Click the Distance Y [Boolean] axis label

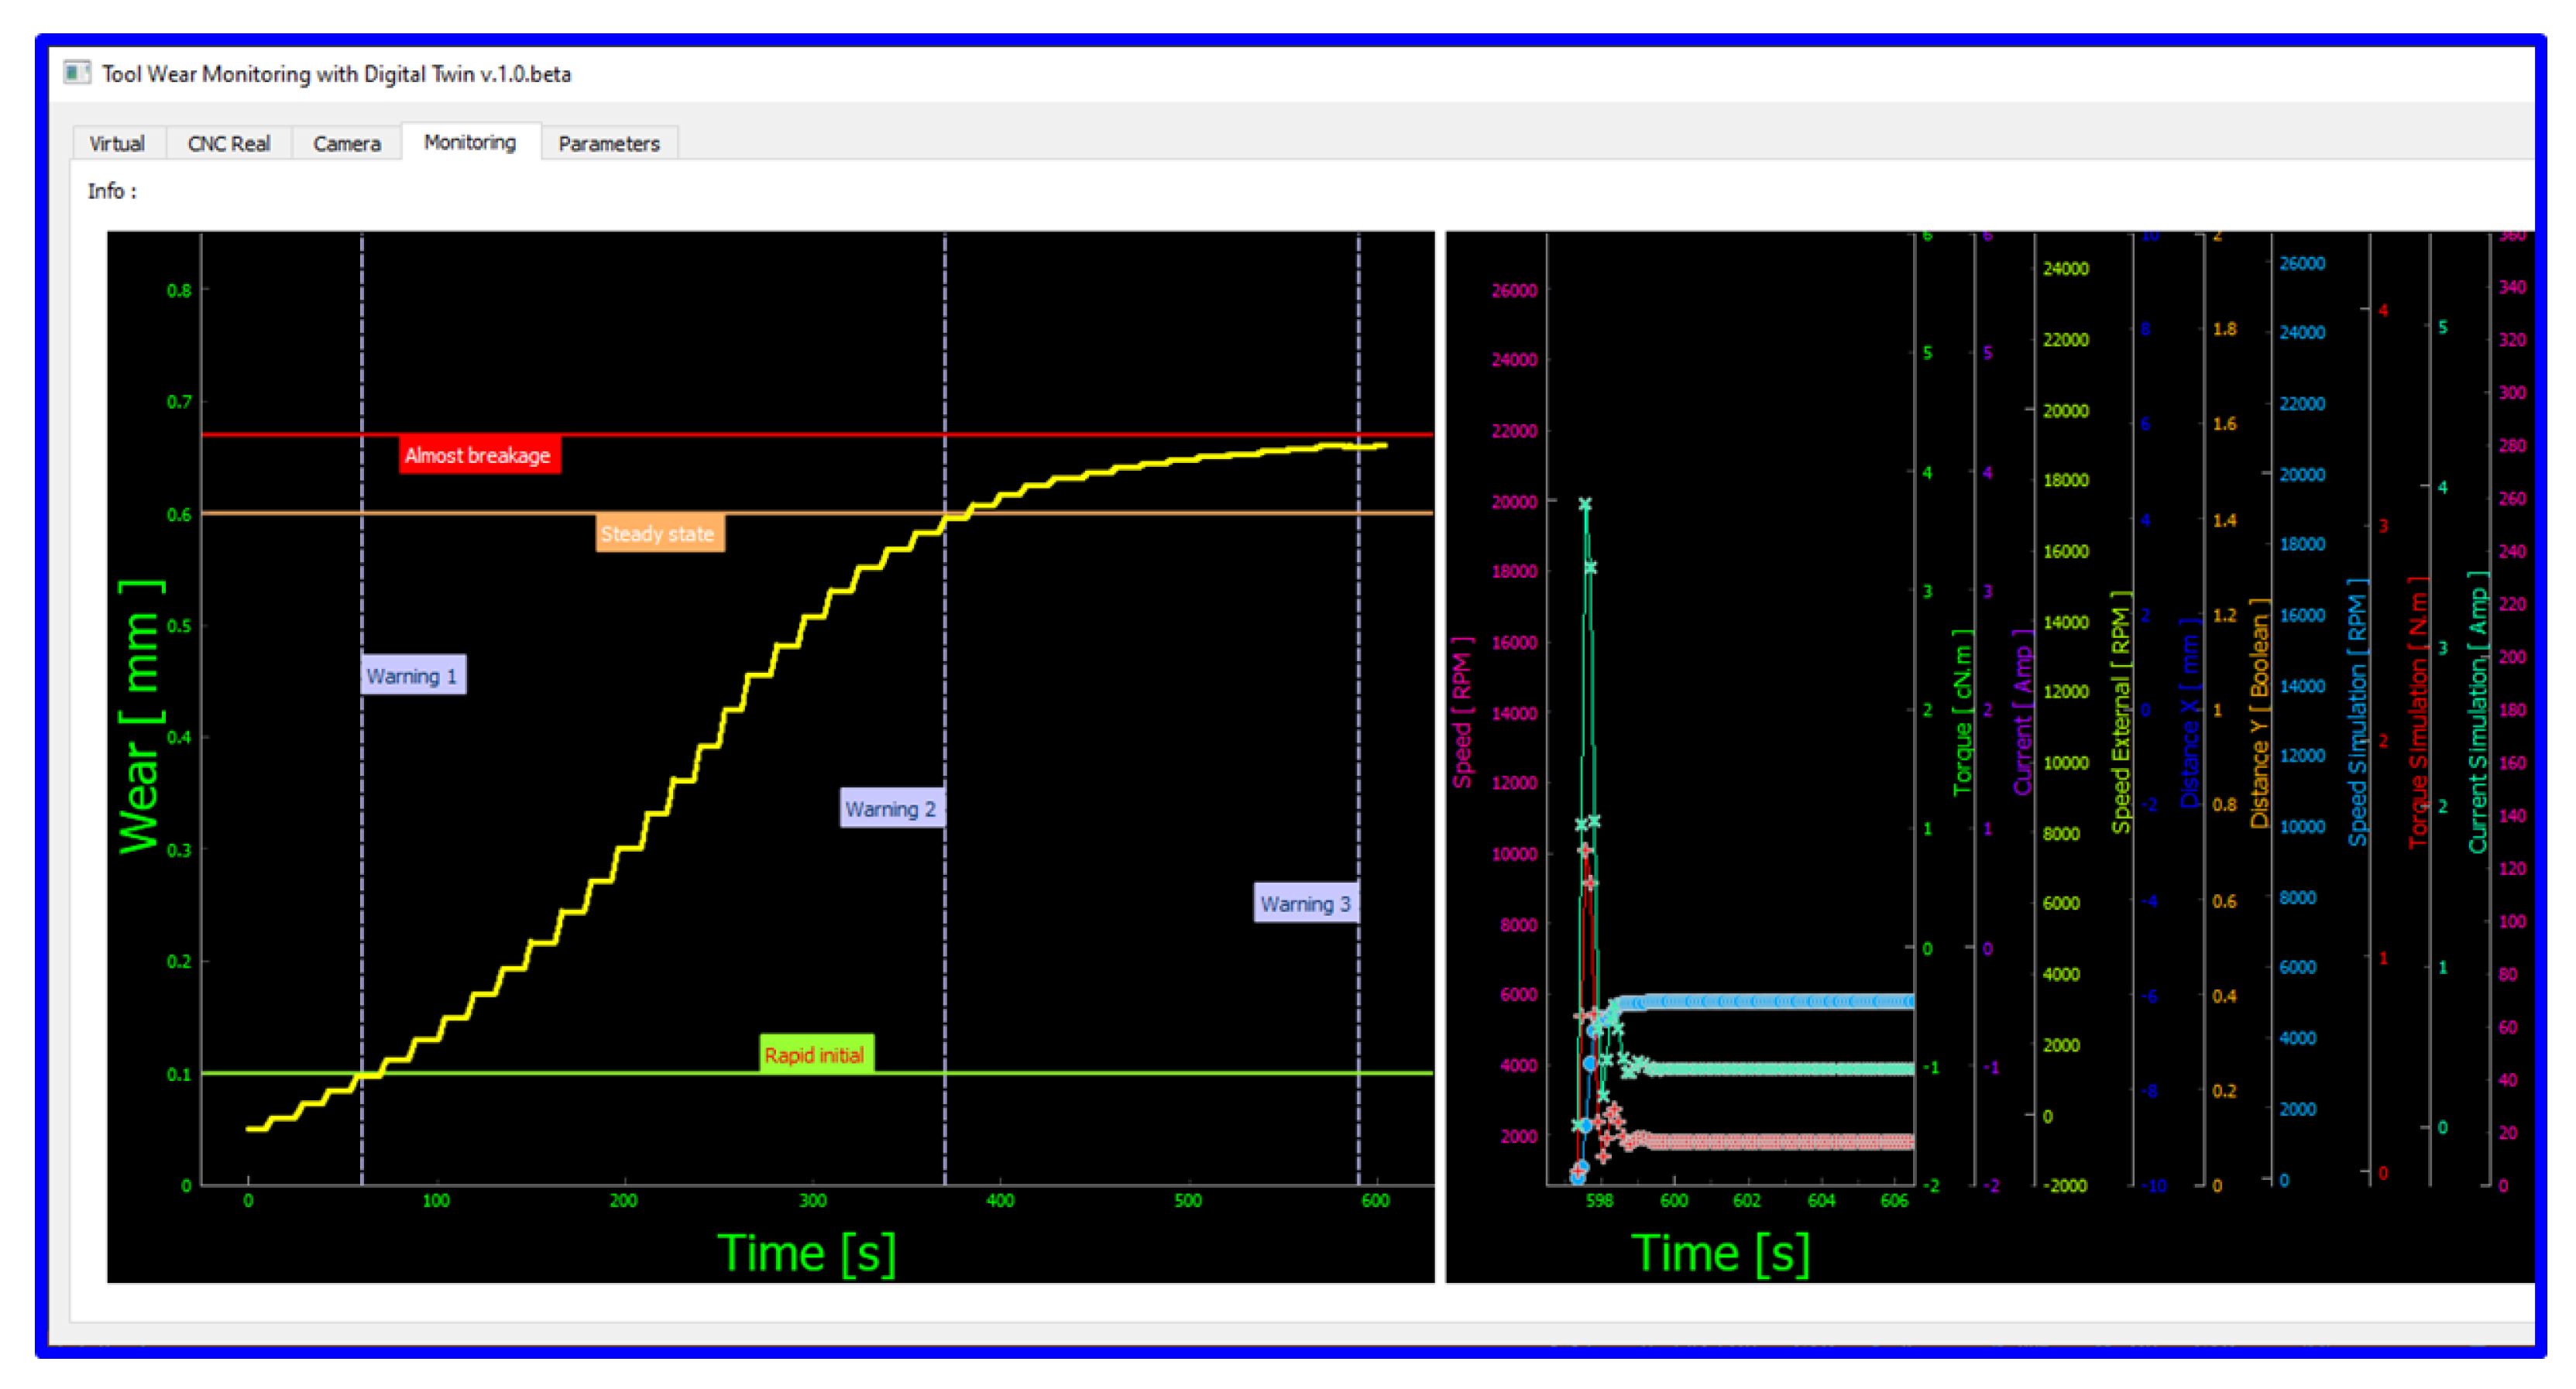(x=2259, y=712)
